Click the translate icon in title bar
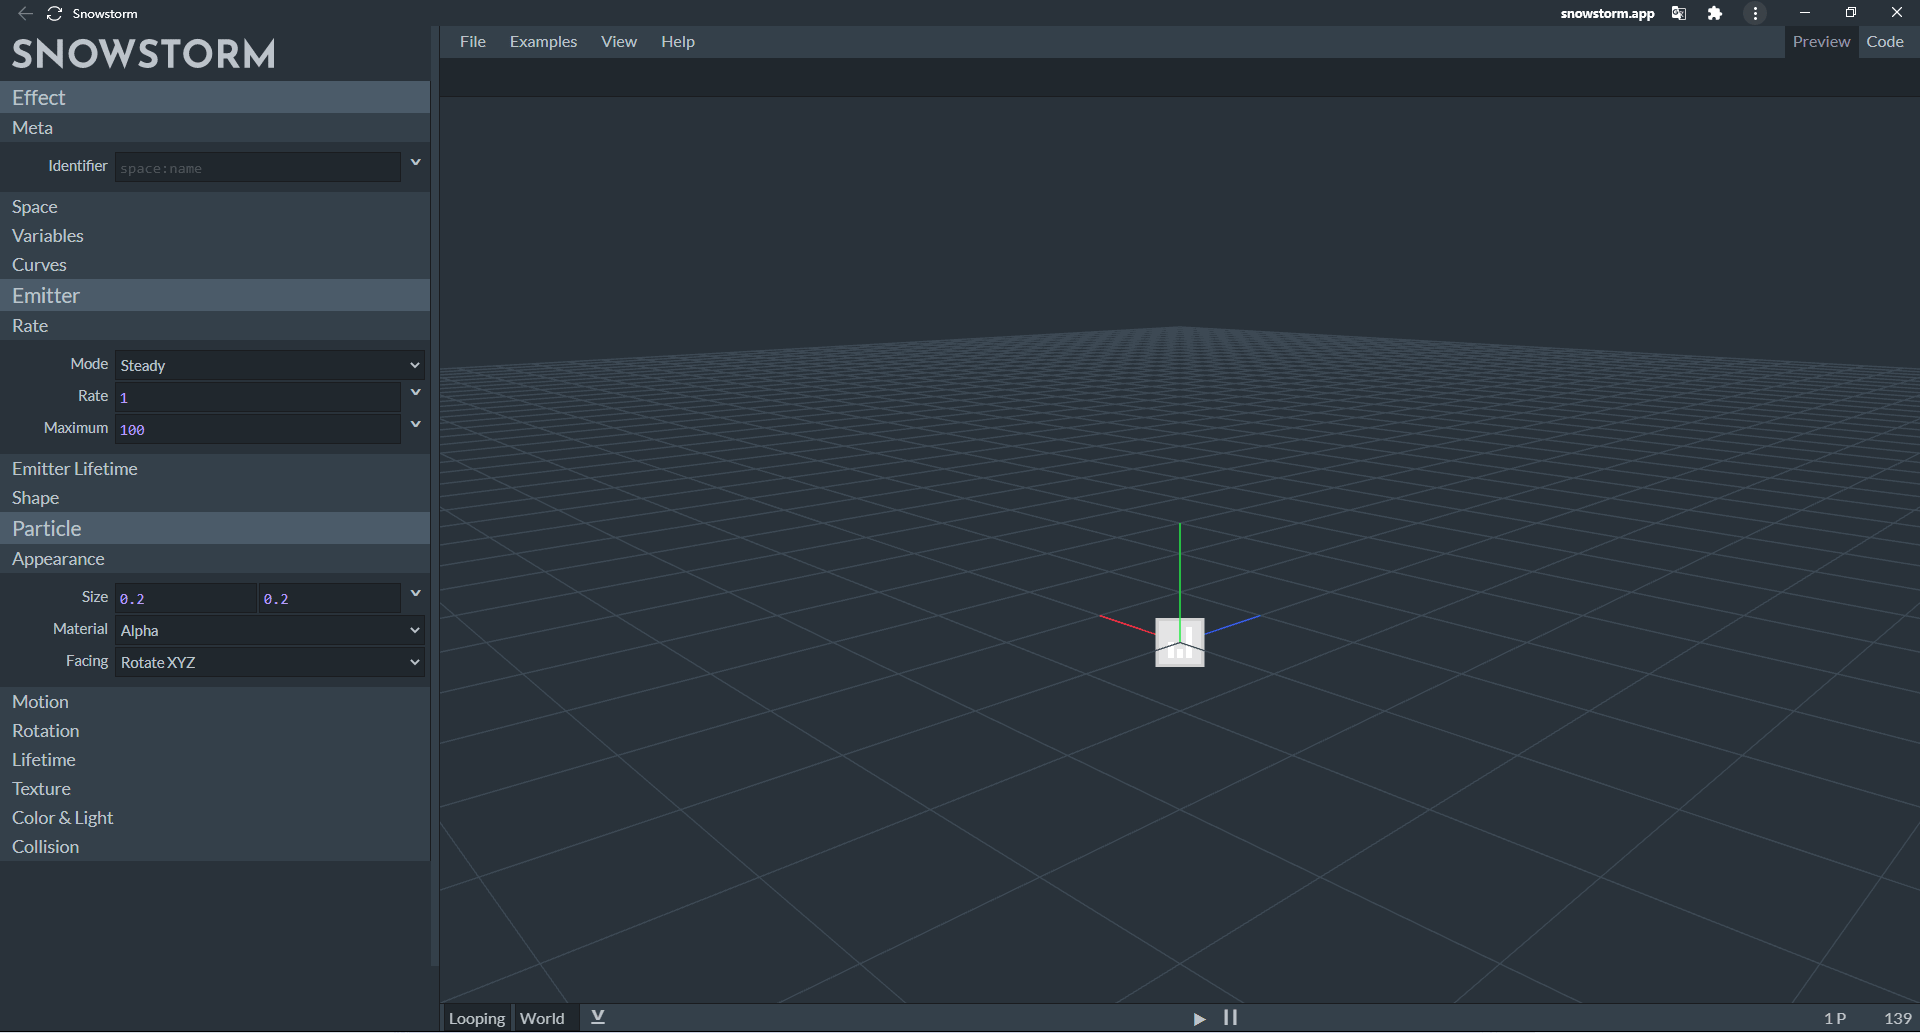The image size is (1920, 1033). (x=1679, y=13)
